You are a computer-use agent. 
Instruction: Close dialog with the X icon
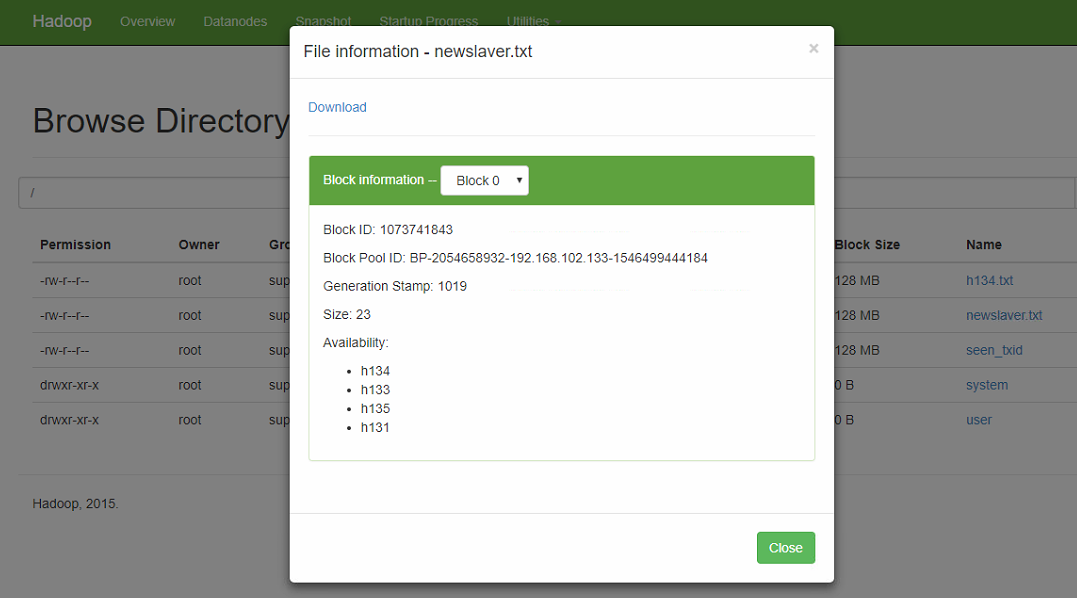[x=813, y=49]
